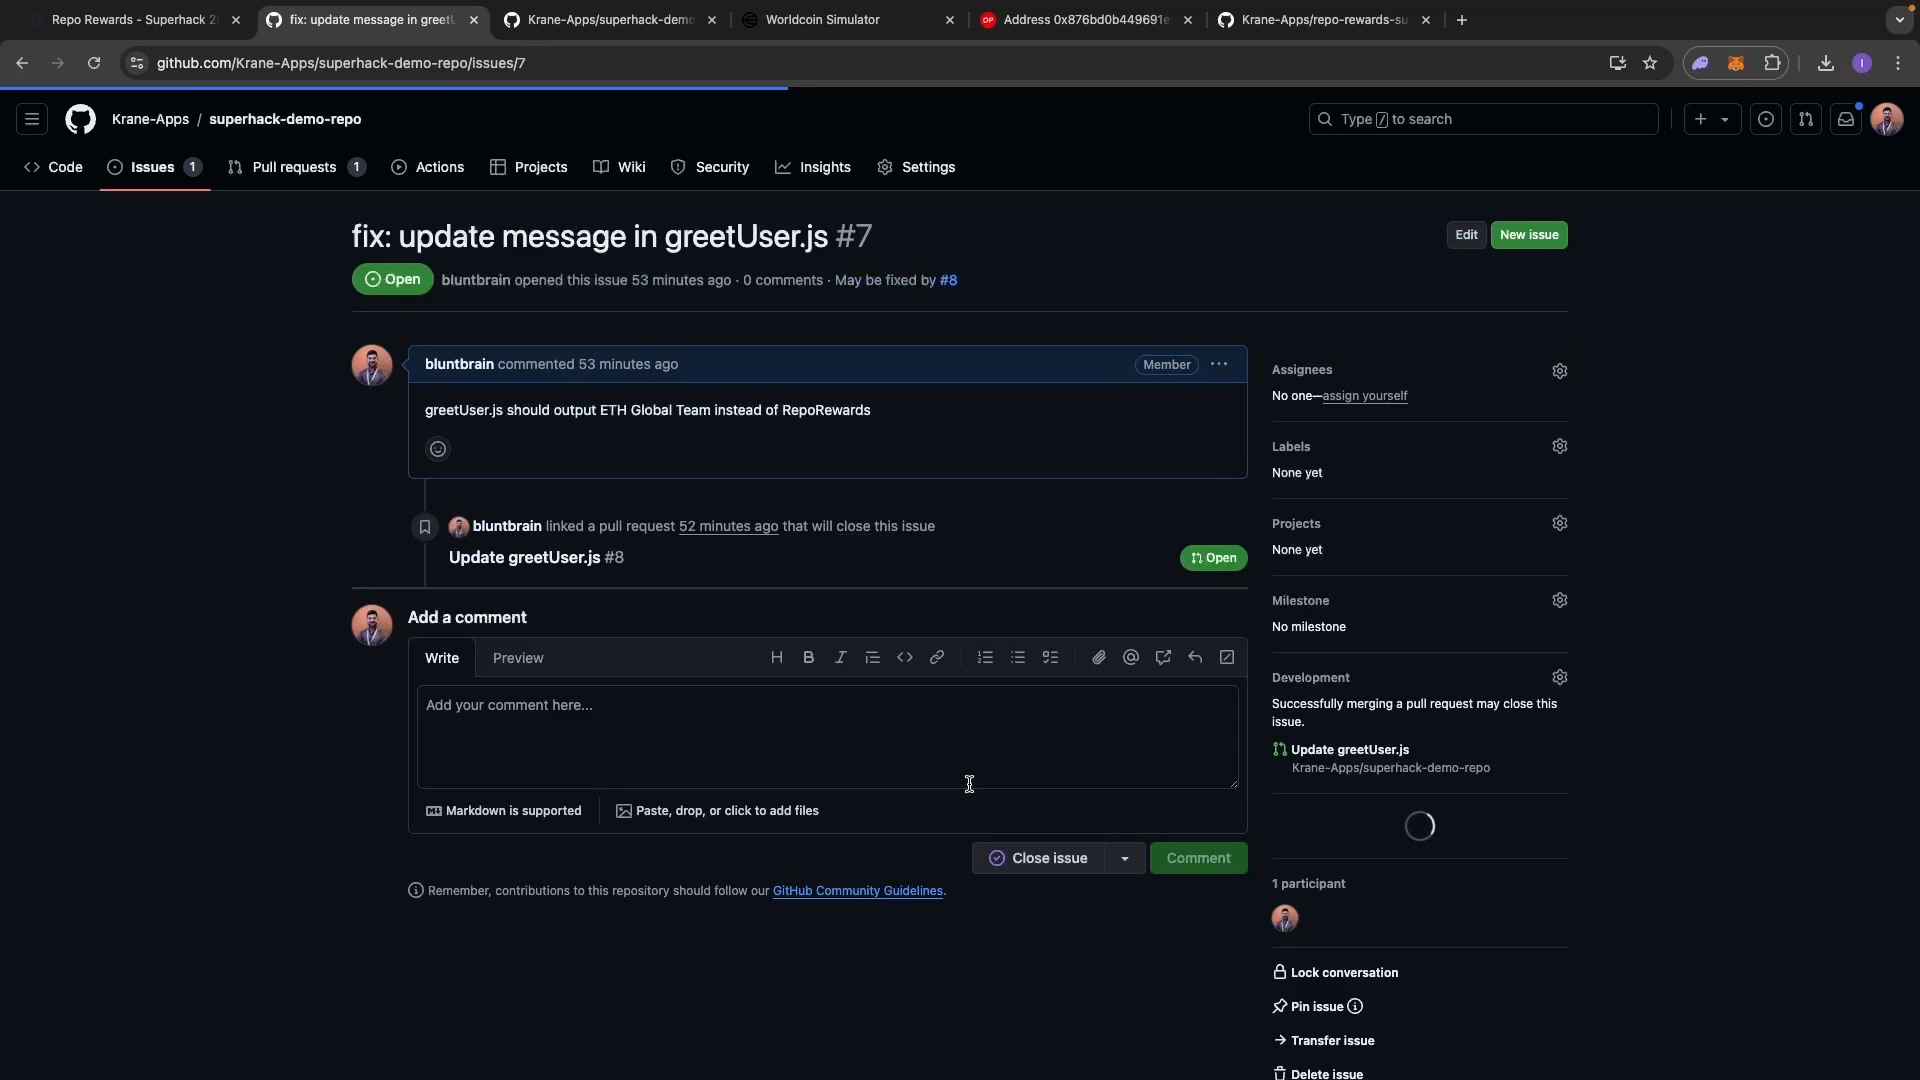Open the Insights tab
The image size is (1920, 1080).
pyautogui.click(x=813, y=167)
